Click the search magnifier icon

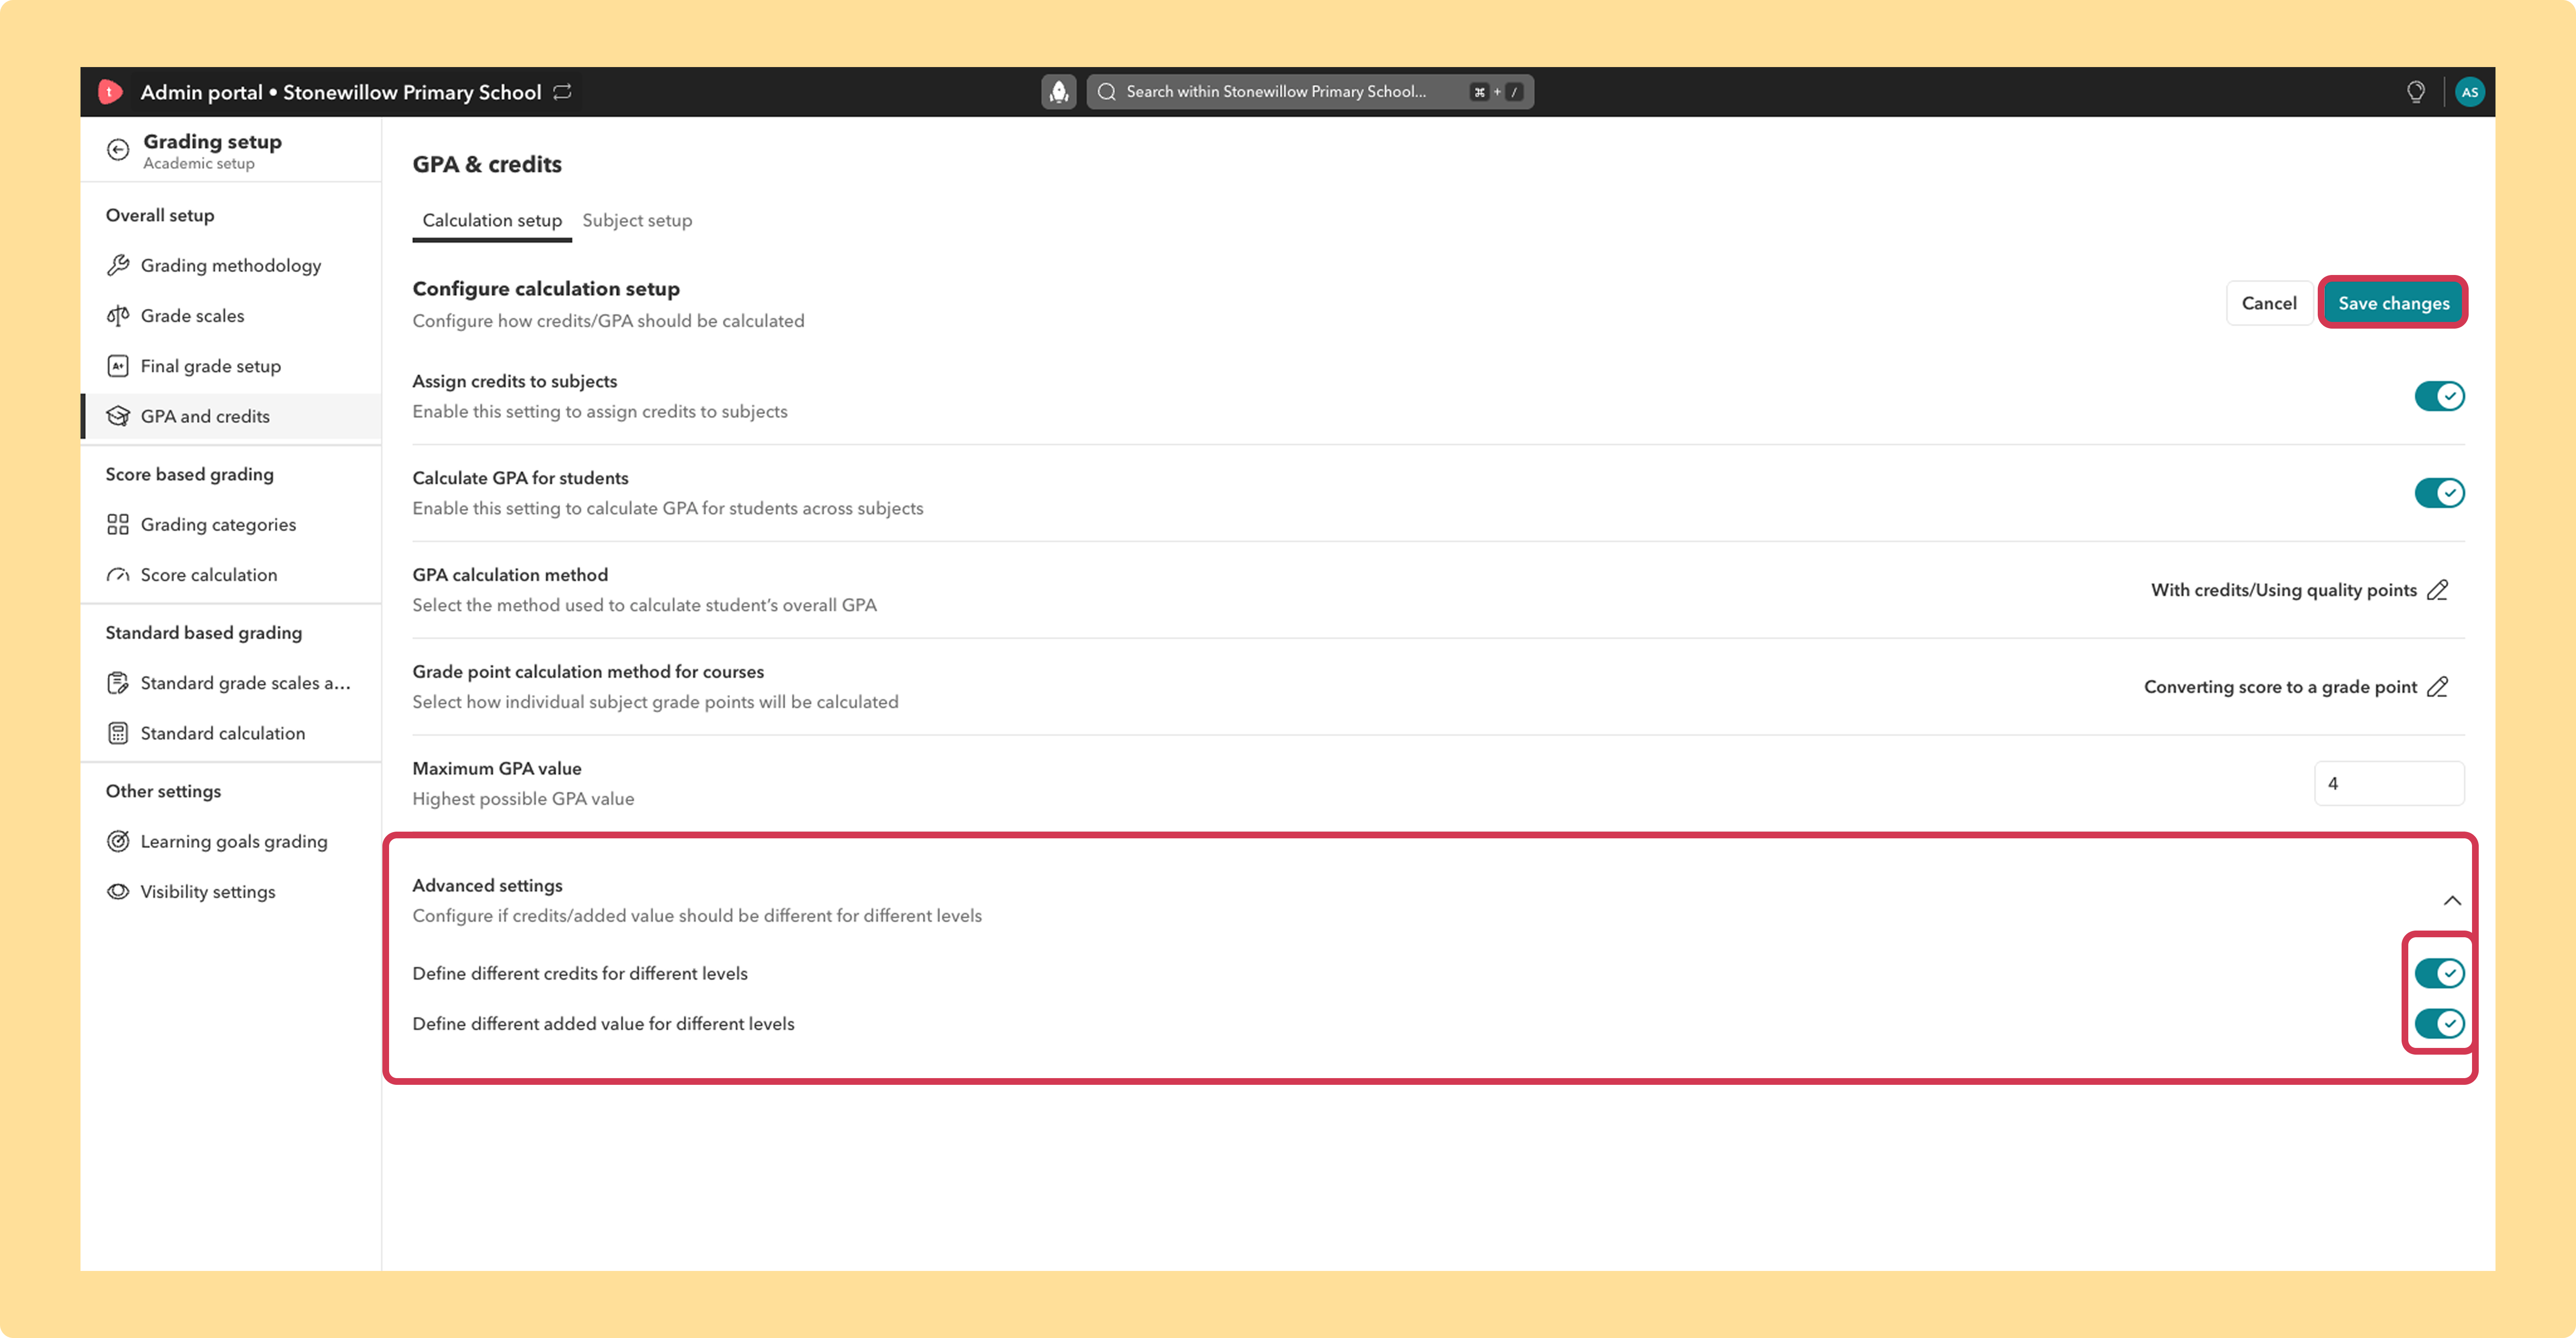click(1107, 92)
